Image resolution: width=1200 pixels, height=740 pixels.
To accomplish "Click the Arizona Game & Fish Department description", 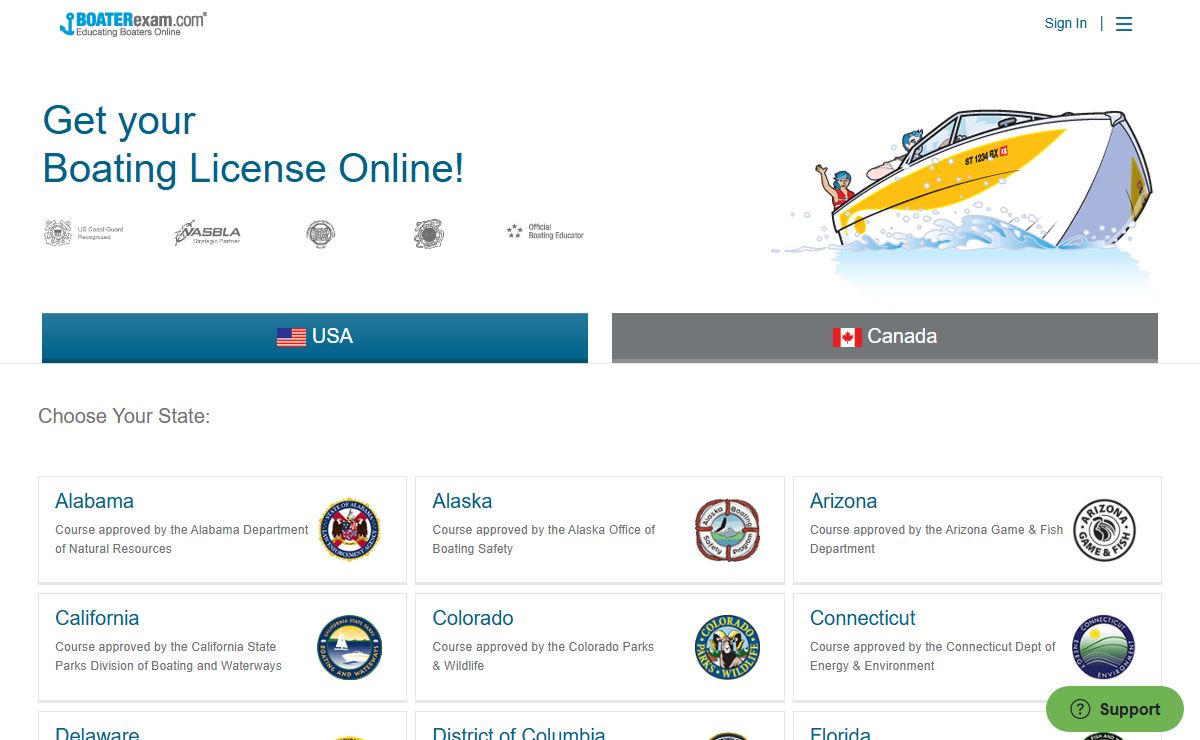I will point(937,539).
